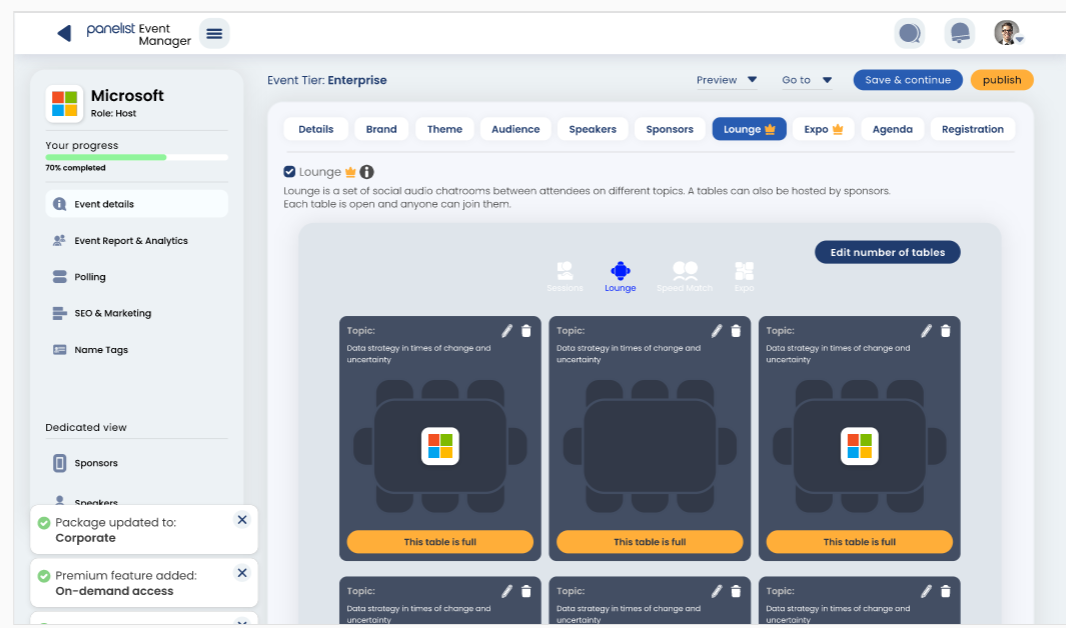Click Edit number of tables
Image resolution: width=1066 pixels, height=628 pixels.
(887, 252)
